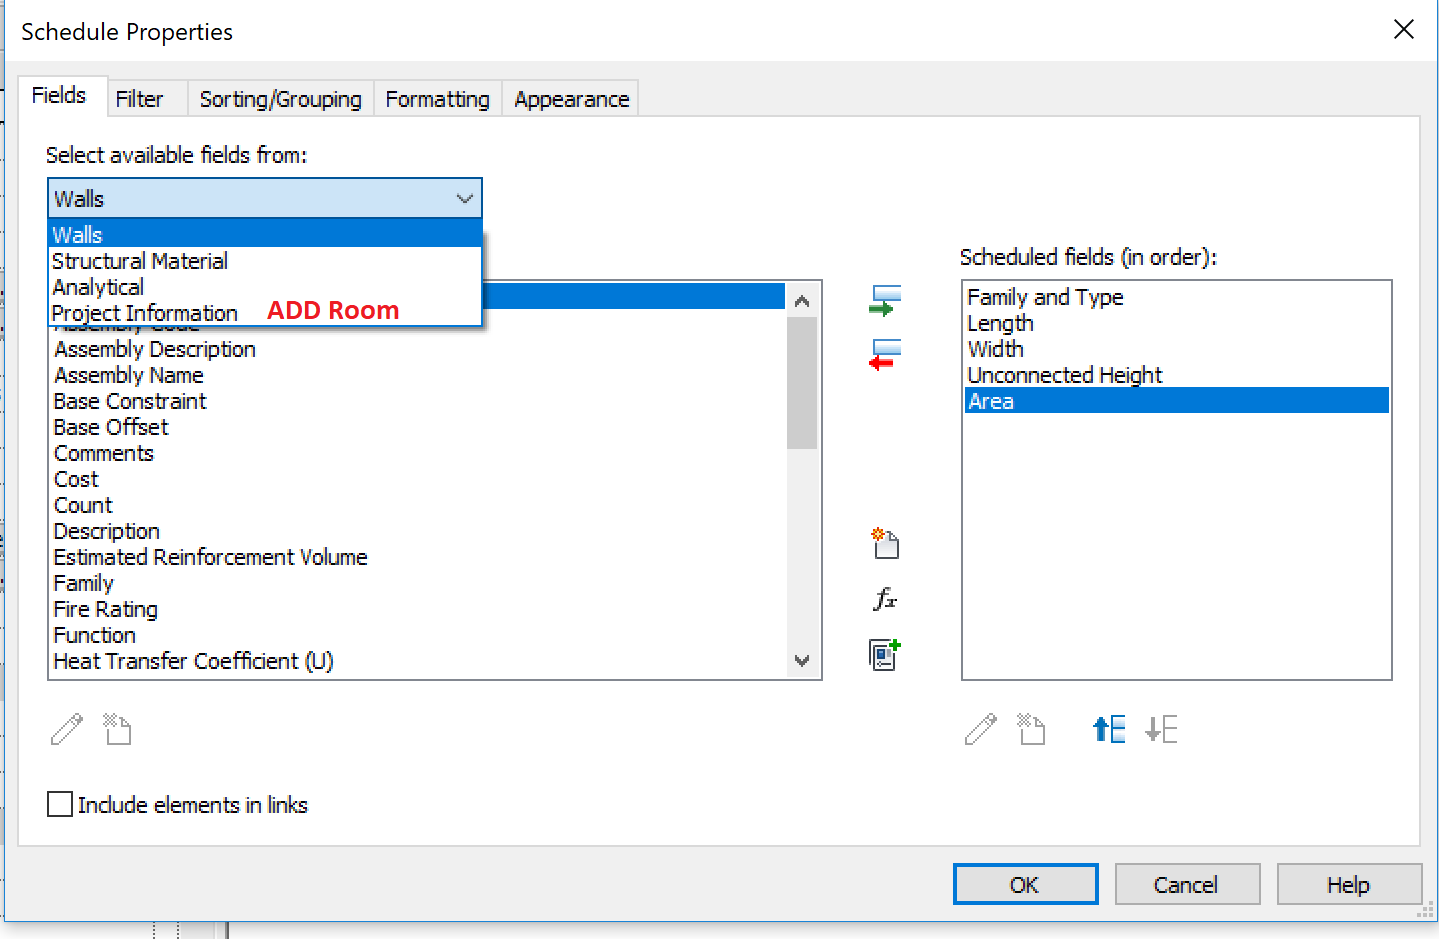Select Fire Rating field
The width and height of the screenshot is (1439, 939).
coord(418,609)
